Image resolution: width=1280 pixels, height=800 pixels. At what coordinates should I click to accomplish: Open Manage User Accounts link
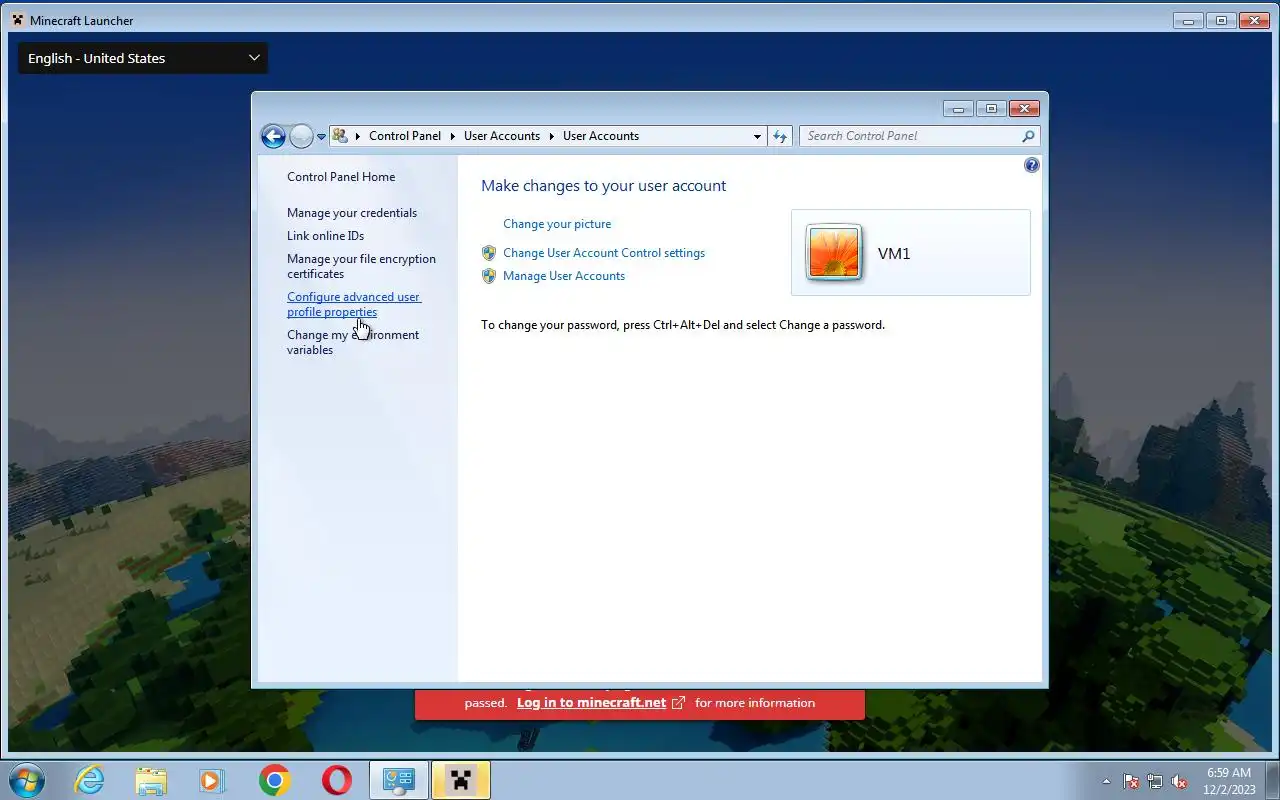564,276
